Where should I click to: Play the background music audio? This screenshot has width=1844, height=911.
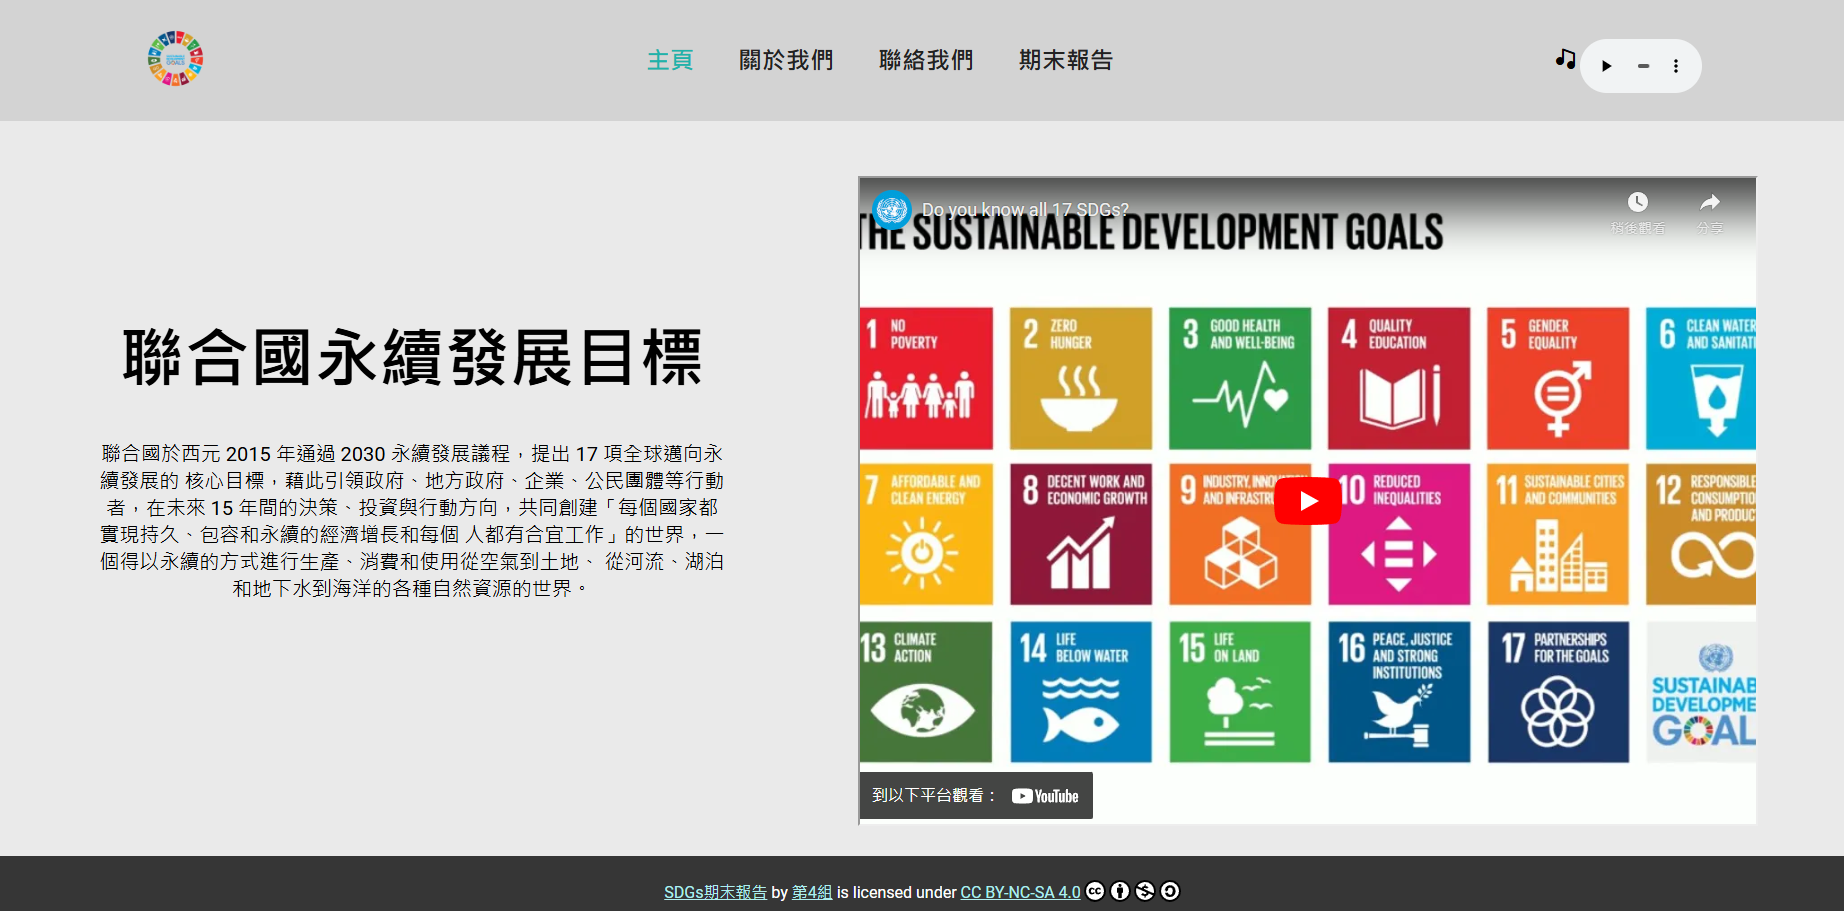click(1607, 66)
